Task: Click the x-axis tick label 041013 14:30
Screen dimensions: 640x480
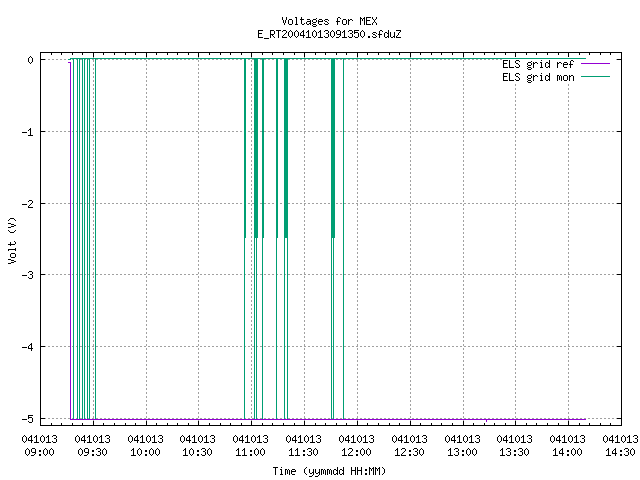Action: 620,445
